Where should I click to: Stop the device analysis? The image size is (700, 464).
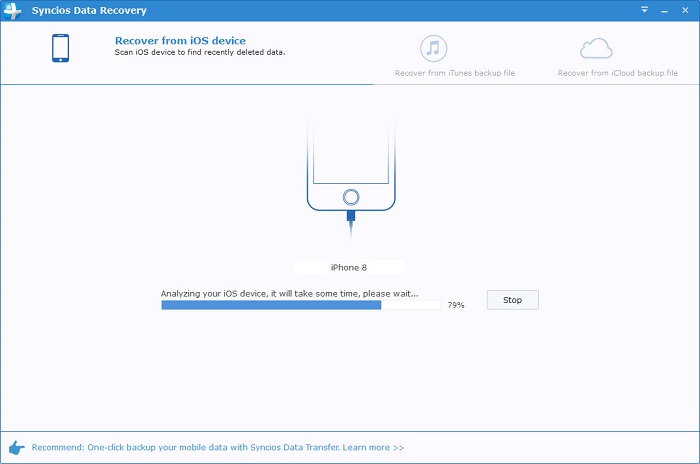(x=512, y=300)
